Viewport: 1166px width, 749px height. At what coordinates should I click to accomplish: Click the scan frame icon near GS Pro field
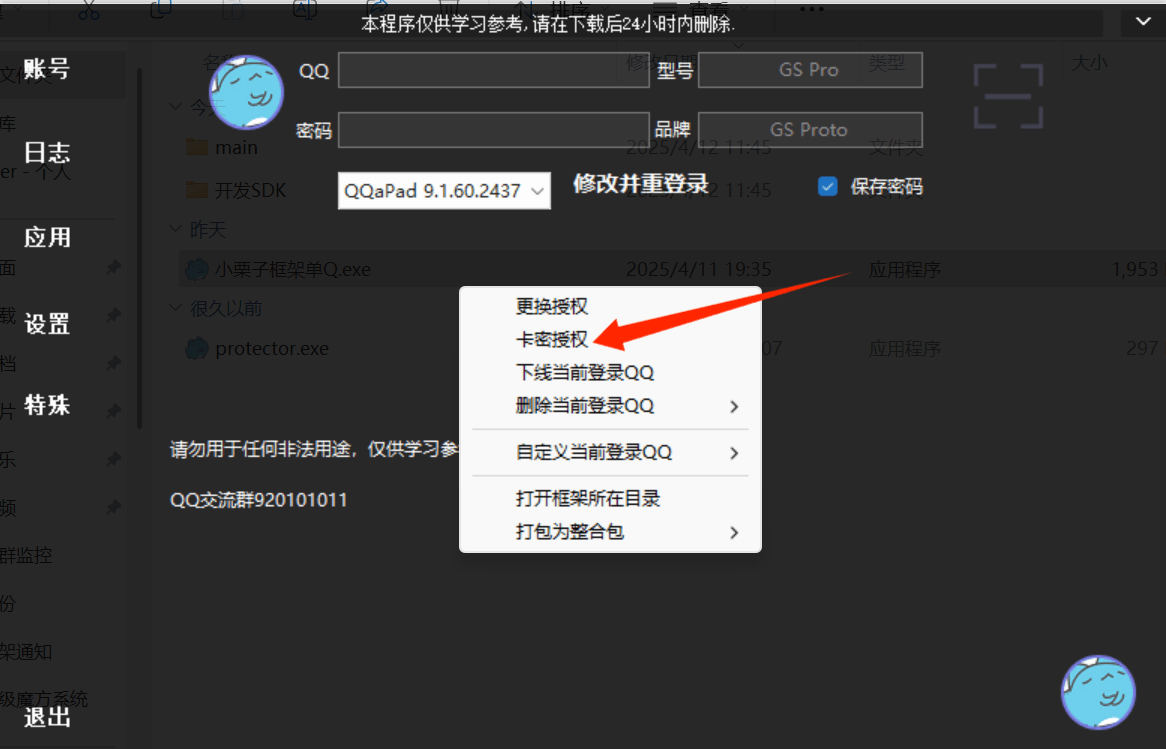[1007, 96]
